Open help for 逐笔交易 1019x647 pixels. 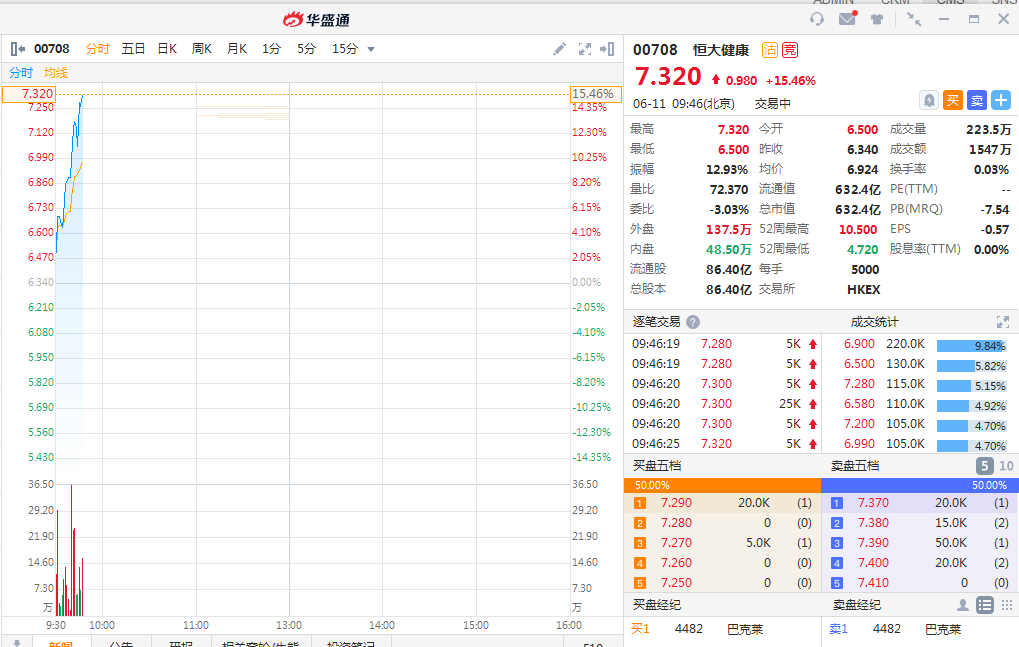pyautogui.click(x=693, y=322)
